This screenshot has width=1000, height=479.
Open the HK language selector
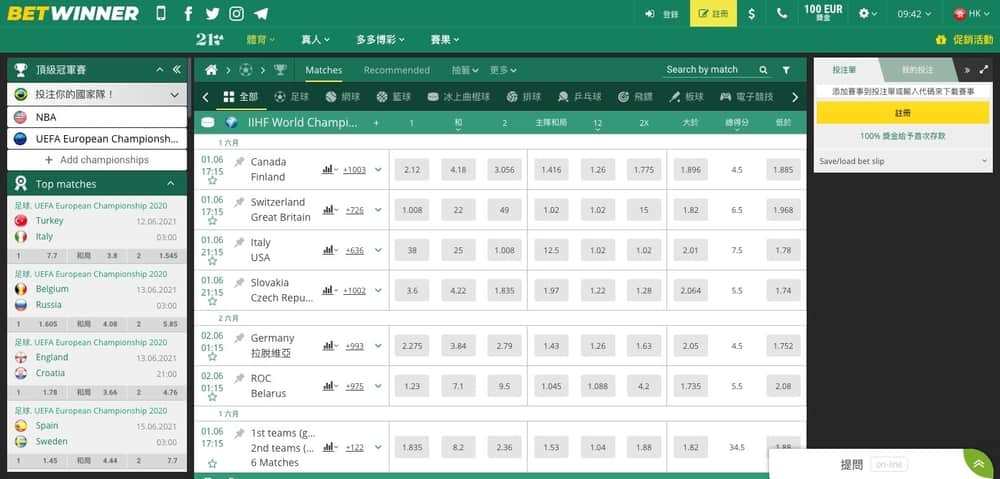(971, 13)
